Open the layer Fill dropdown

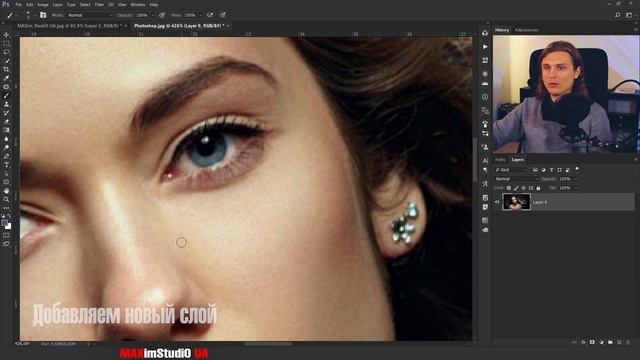pos(576,188)
